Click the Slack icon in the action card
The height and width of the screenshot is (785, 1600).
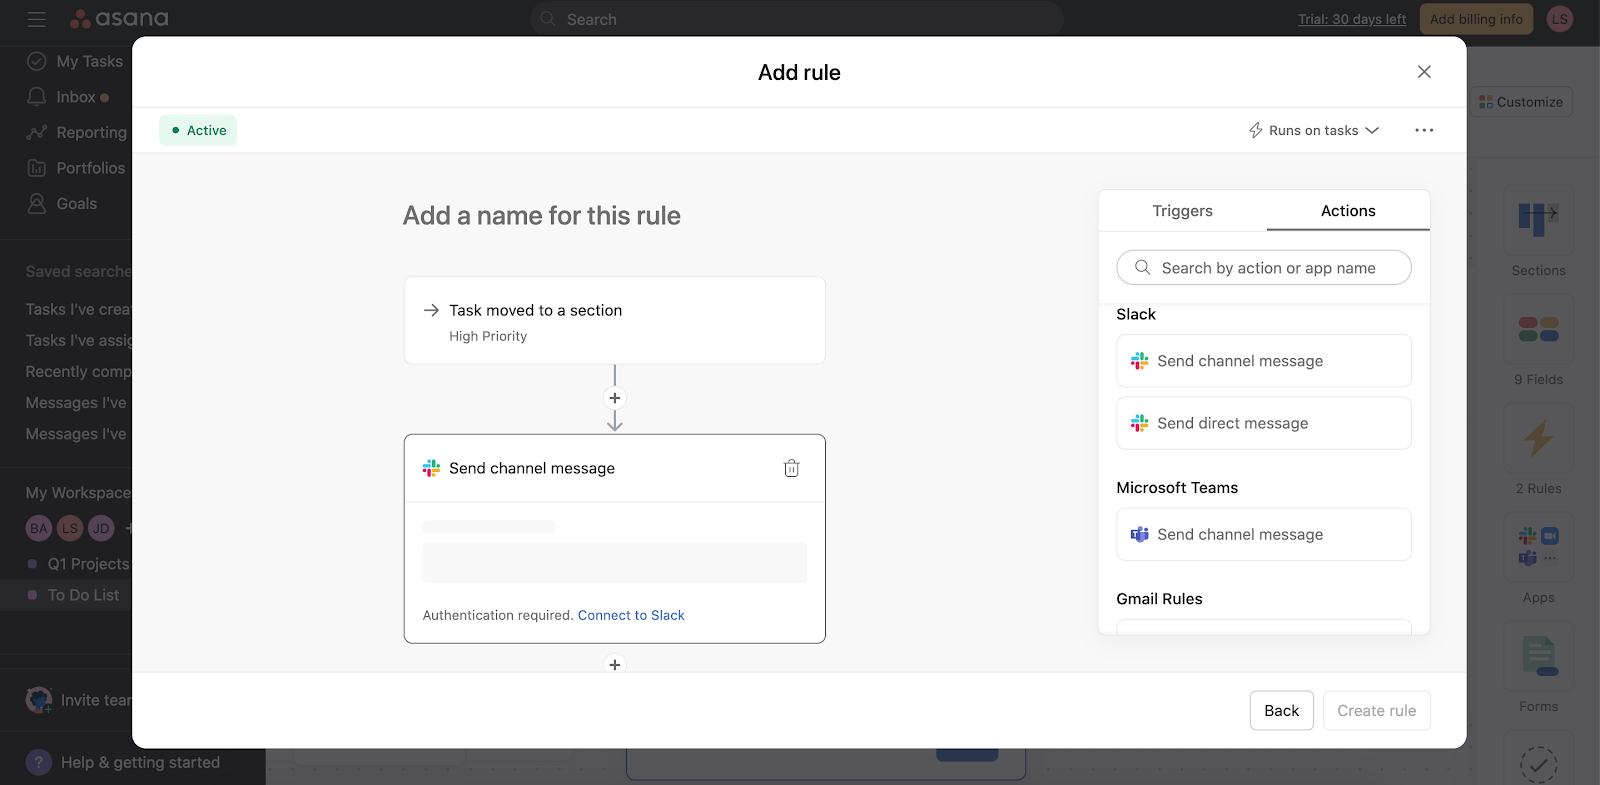coord(431,468)
